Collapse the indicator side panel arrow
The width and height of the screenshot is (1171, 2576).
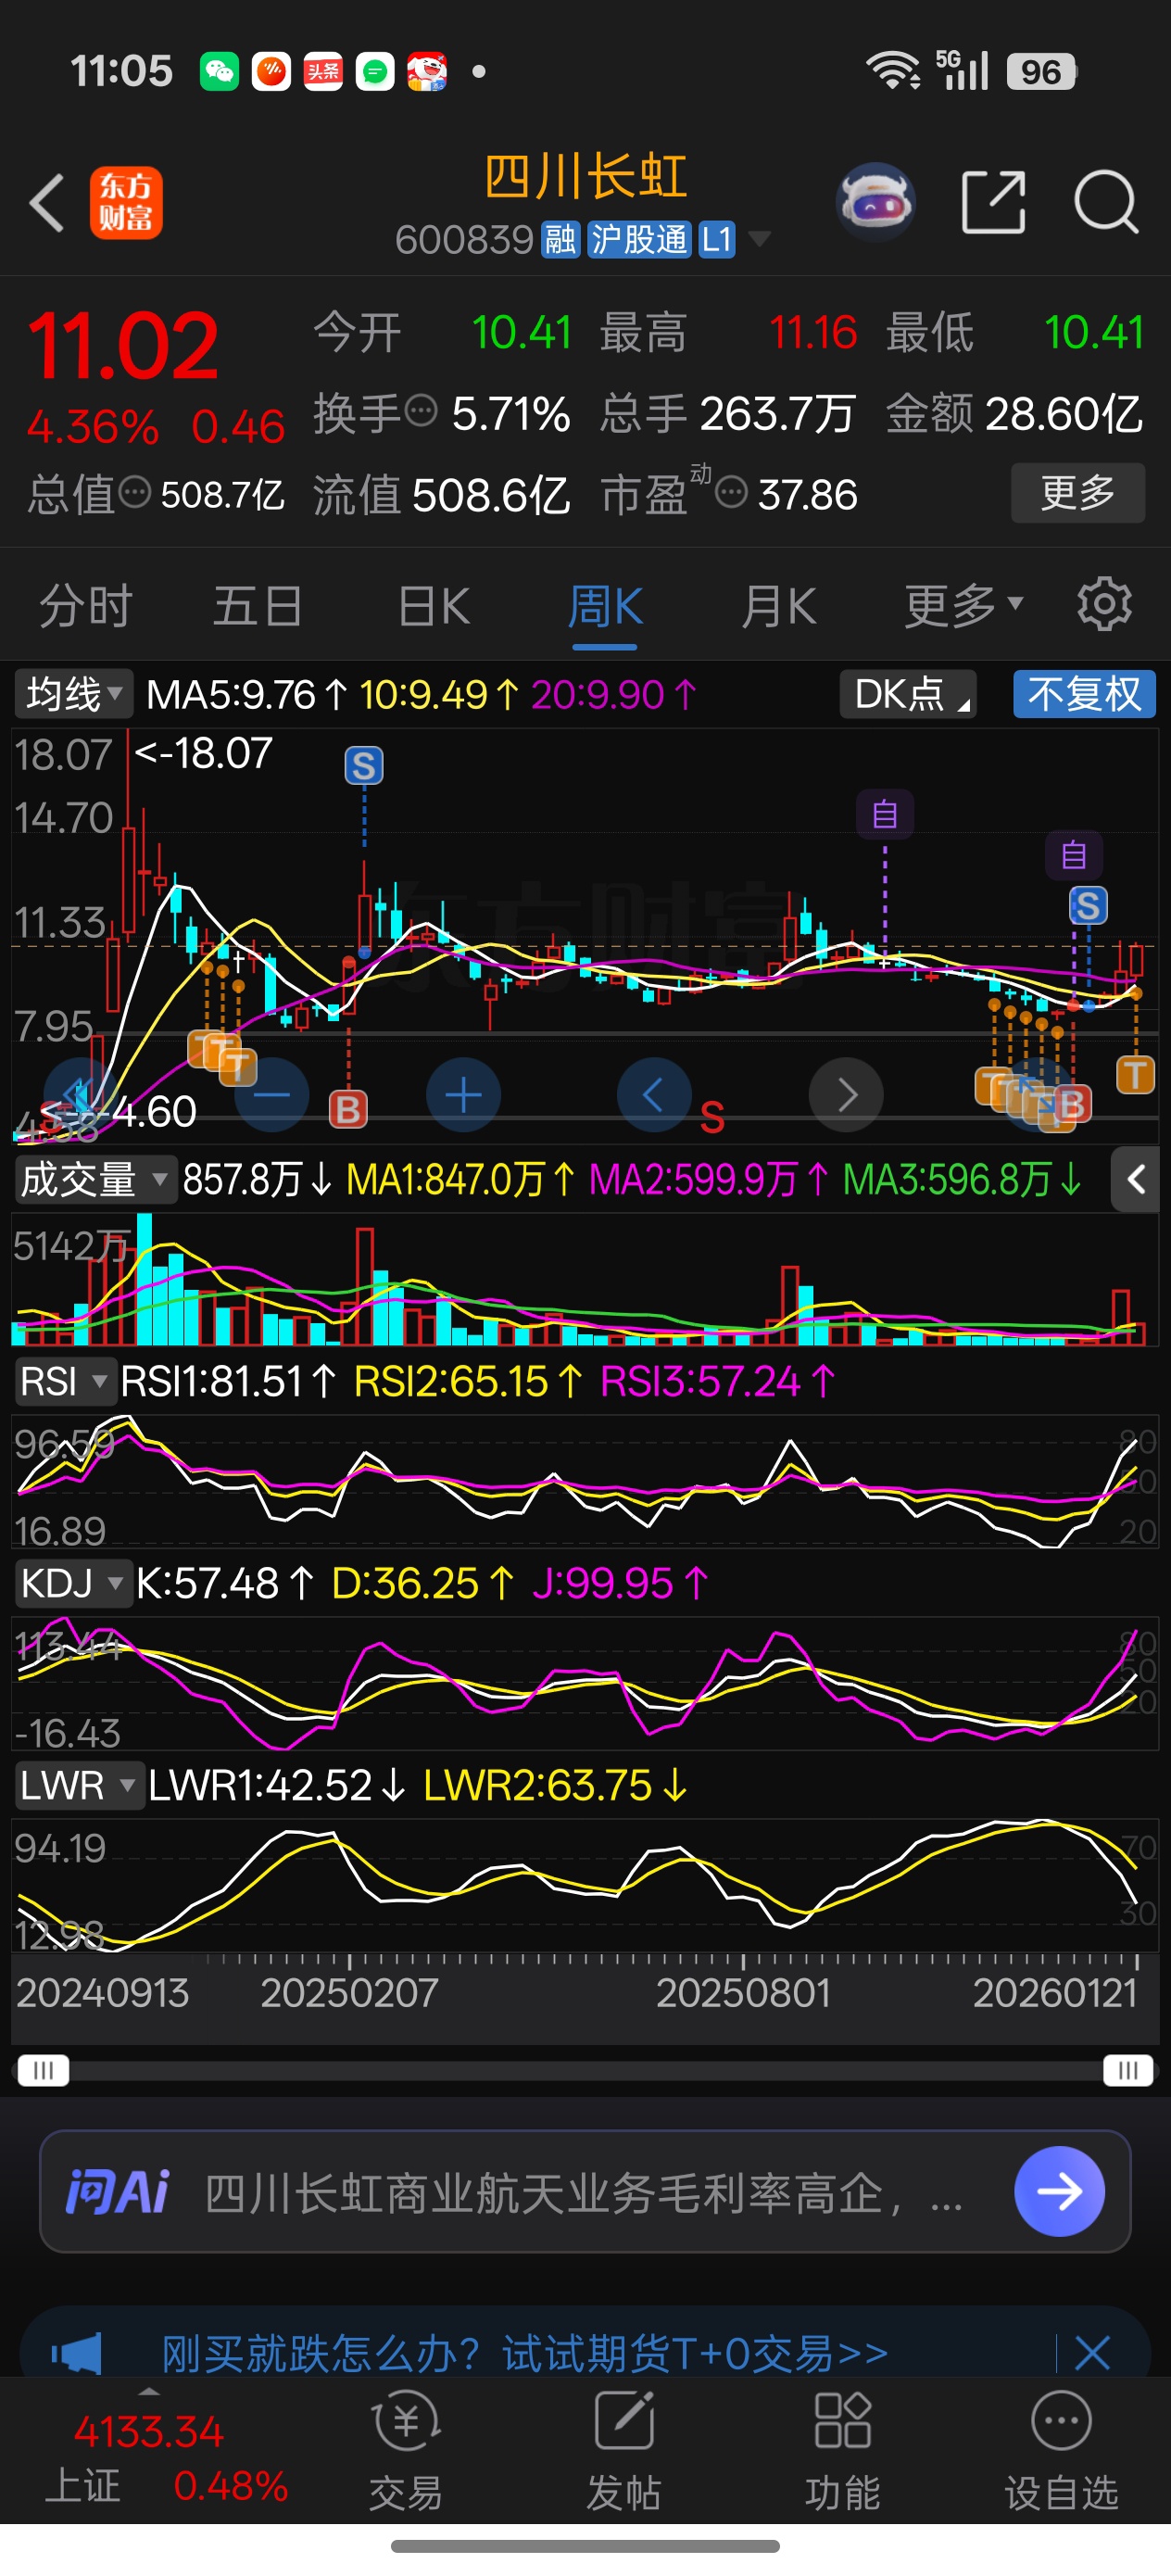[1136, 1180]
